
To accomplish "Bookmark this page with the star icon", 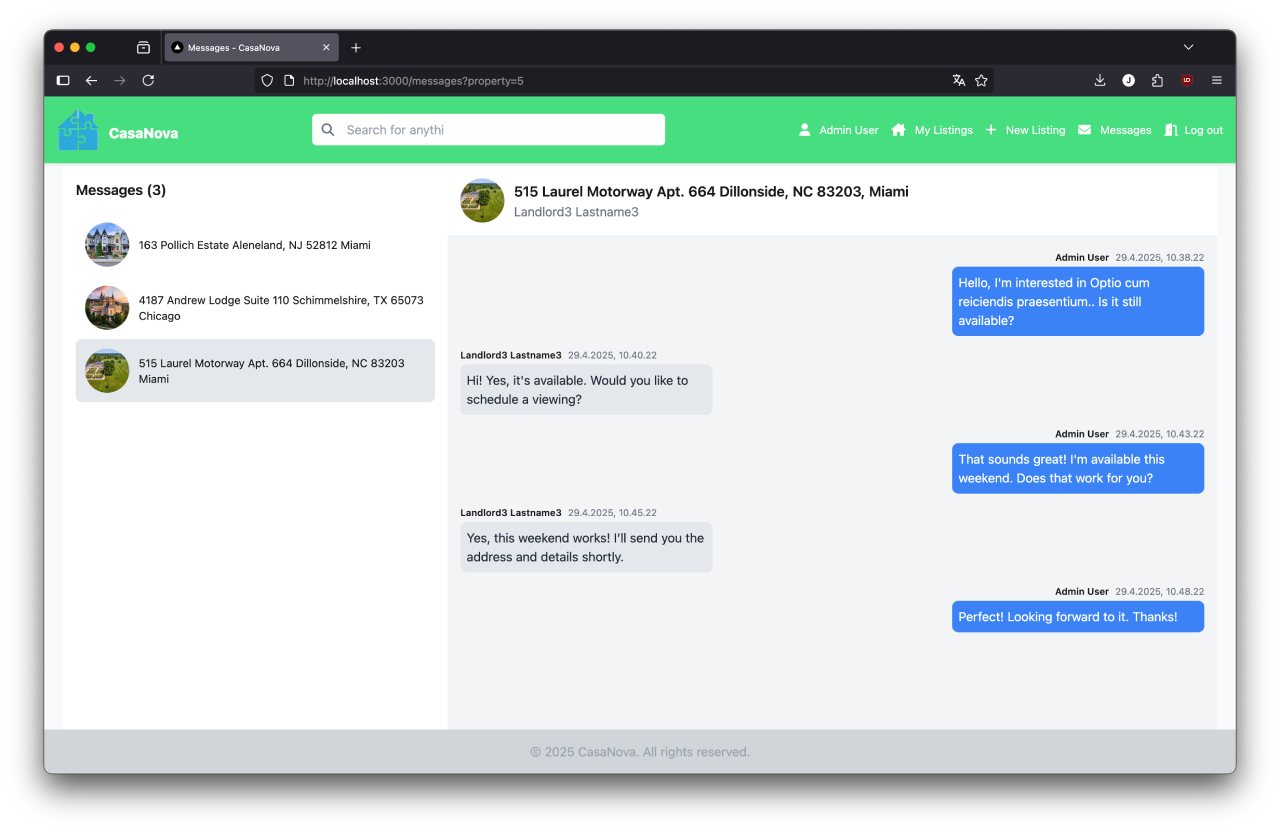I will click(x=981, y=80).
